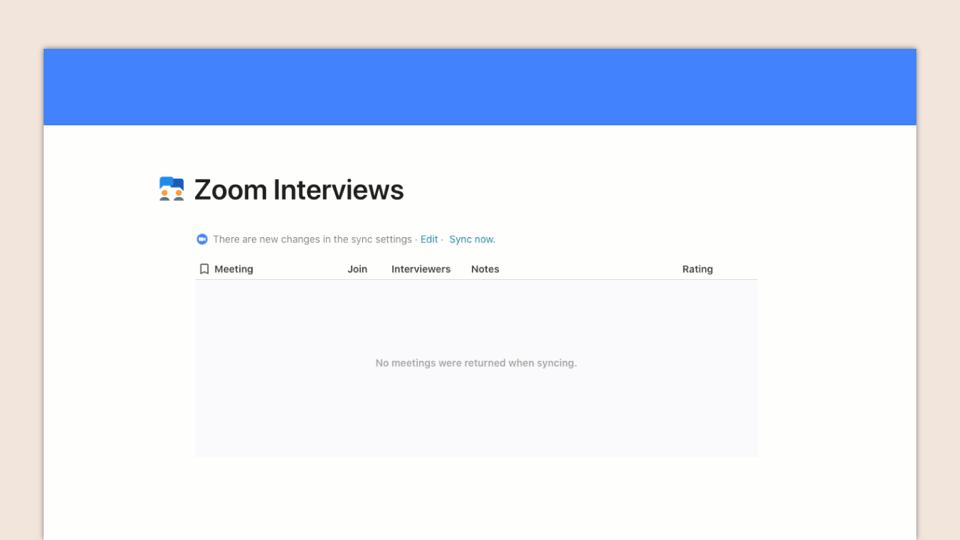Viewport: 960px width, 540px height.
Task: Select the Join column header
Action: pyautogui.click(x=358, y=269)
